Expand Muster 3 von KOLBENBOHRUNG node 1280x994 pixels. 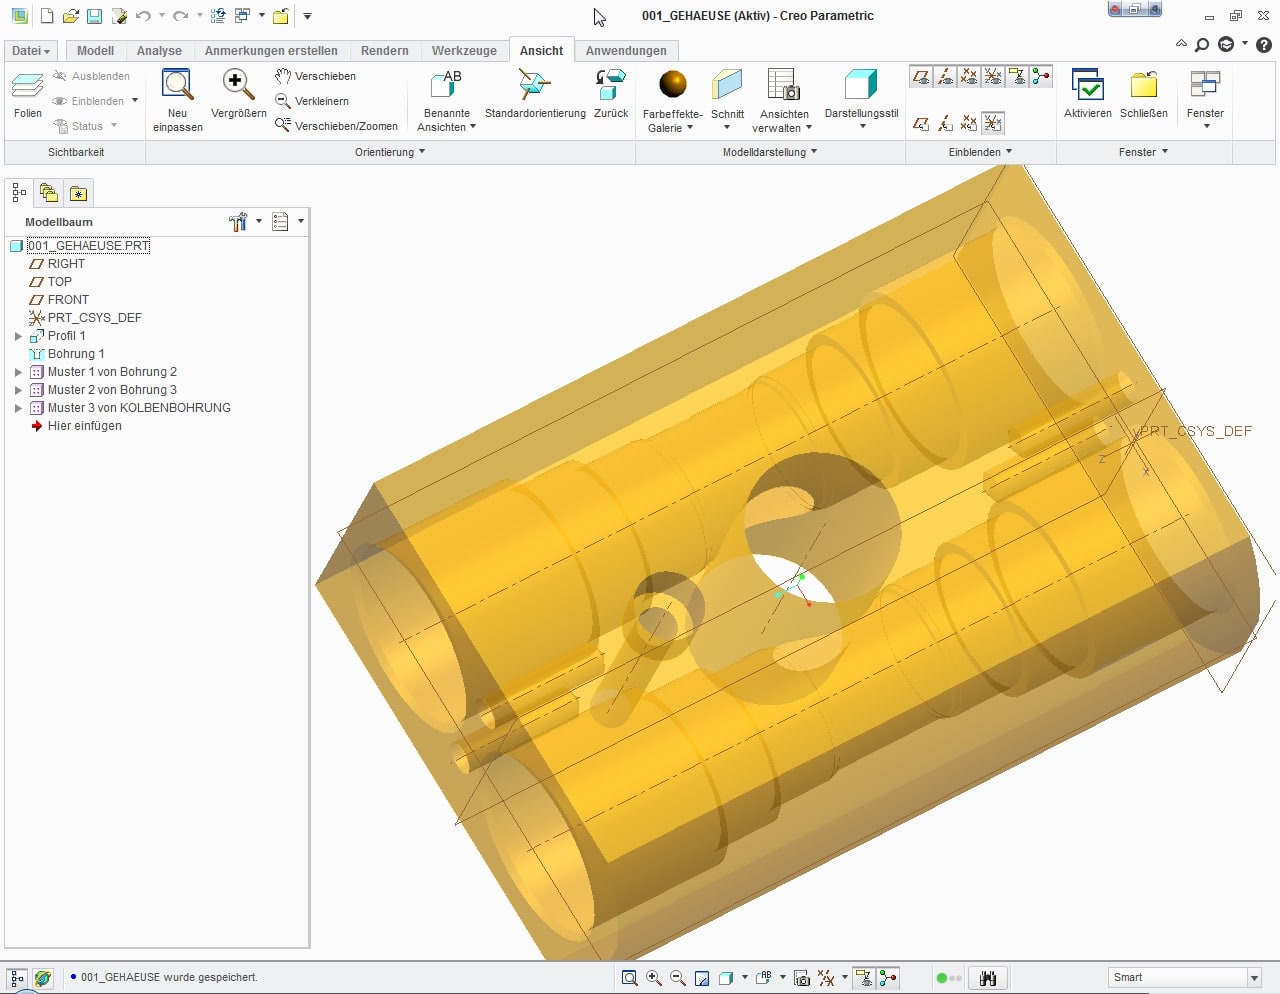pyautogui.click(x=18, y=408)
